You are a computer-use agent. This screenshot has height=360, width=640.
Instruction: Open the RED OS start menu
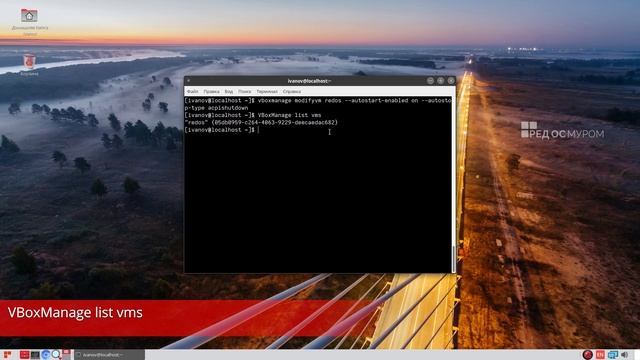tap(7, 355)
